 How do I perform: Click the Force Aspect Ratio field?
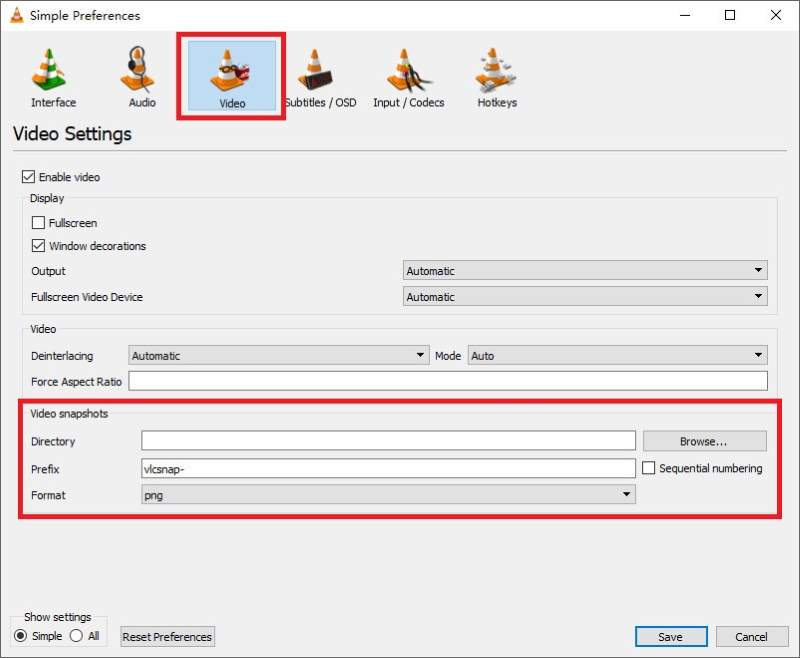click(x=448, y=381)
